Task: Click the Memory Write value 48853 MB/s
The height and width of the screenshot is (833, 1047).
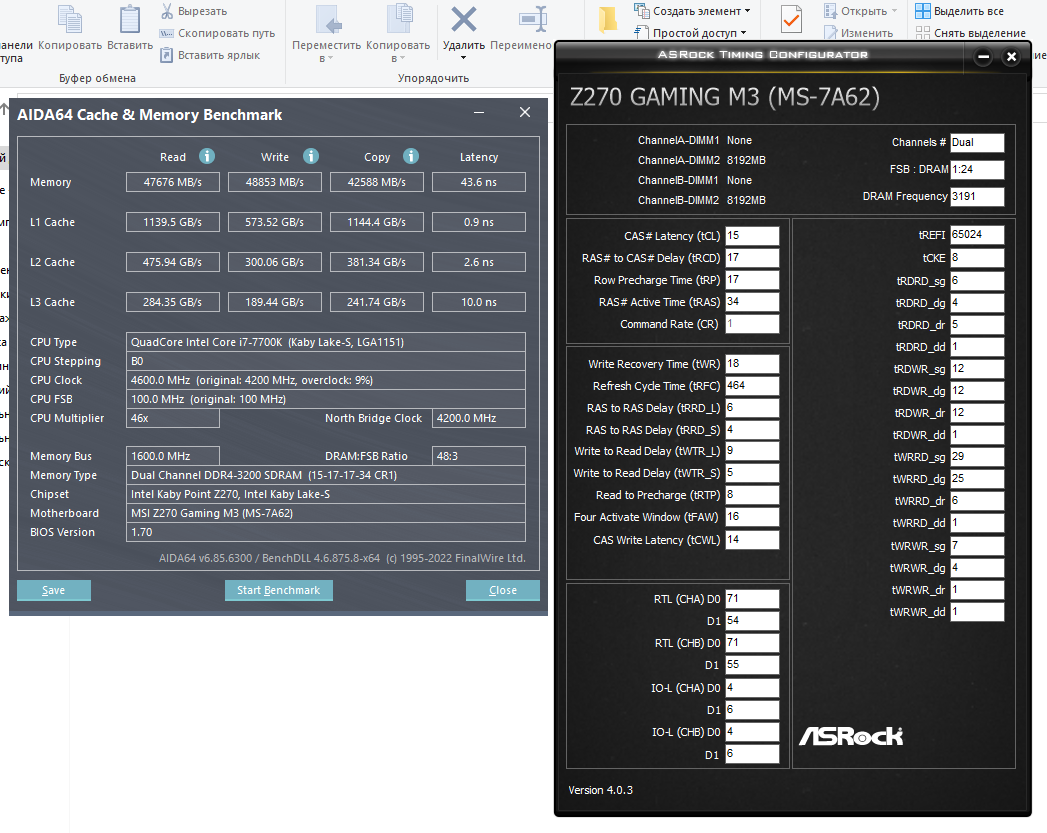Action: pos(274,182)
